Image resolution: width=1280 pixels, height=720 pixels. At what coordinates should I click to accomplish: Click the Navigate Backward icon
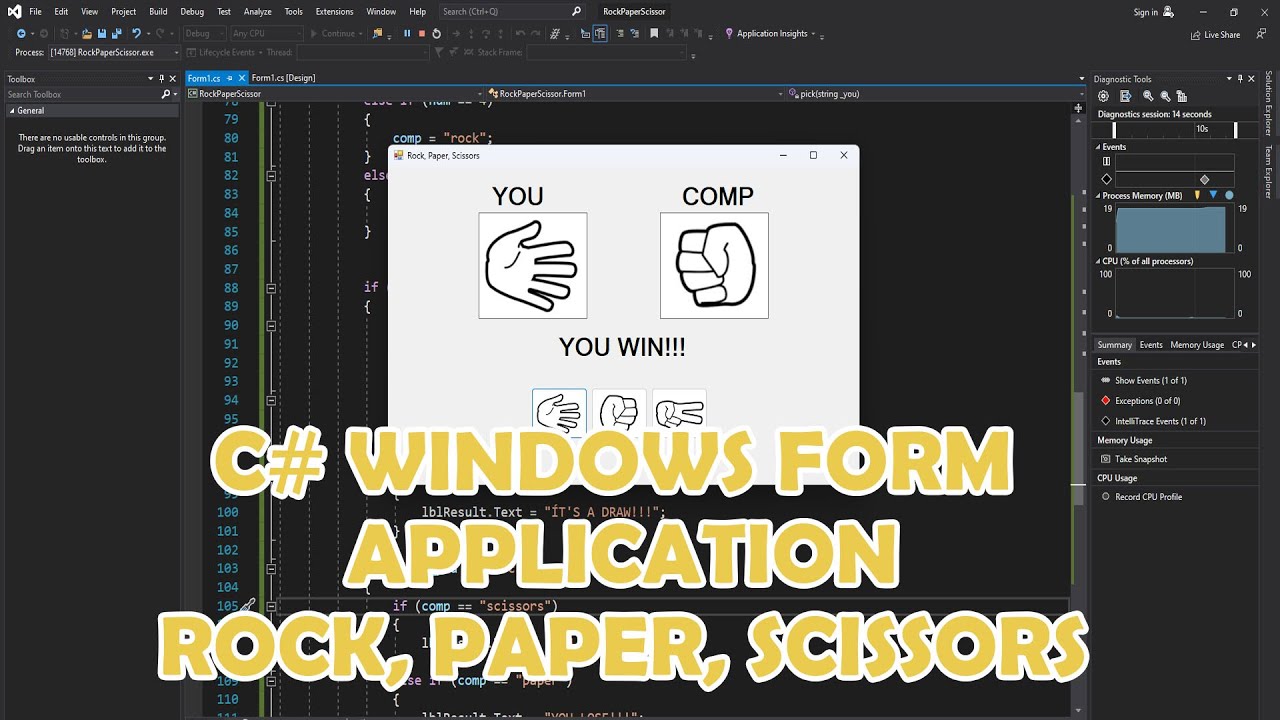point(21,33)
